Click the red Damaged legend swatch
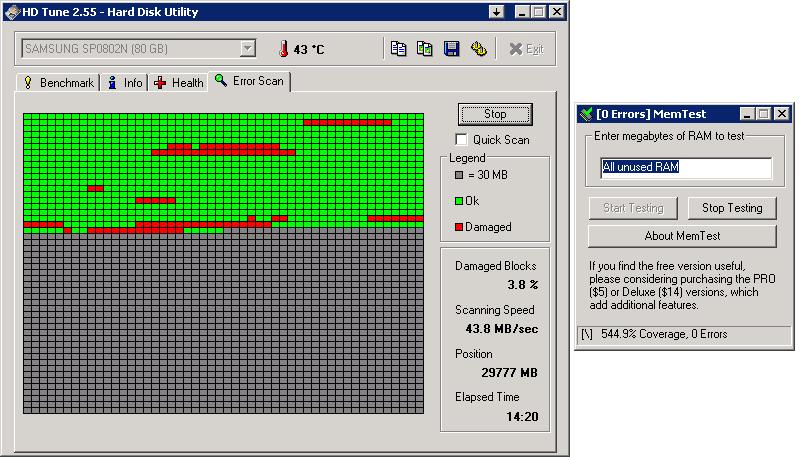 coord(459,227)
